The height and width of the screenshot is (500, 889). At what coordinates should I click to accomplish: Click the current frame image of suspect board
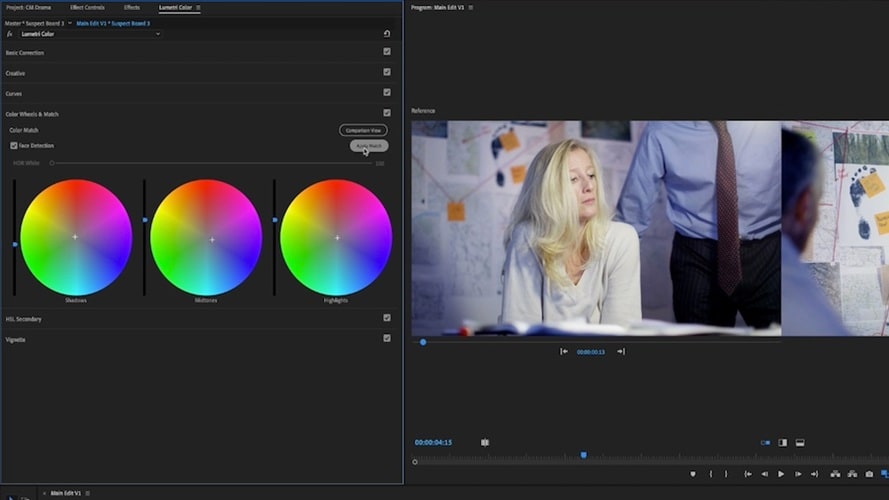[835, 228]
